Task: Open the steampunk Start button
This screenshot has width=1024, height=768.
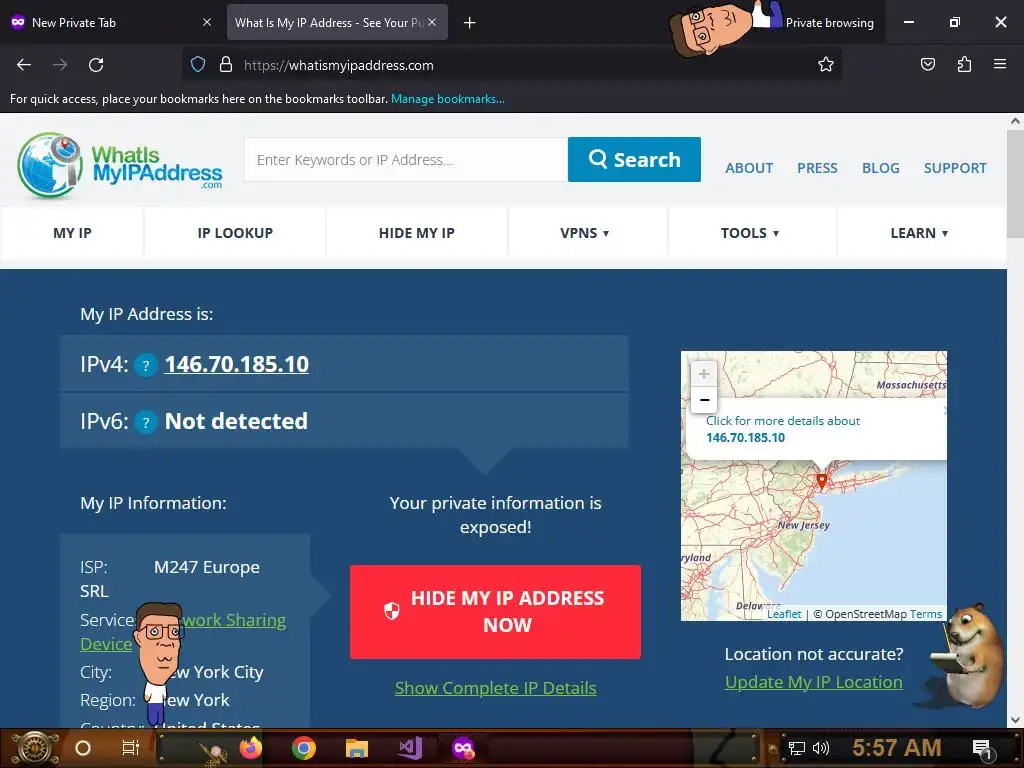Action: 35,748
